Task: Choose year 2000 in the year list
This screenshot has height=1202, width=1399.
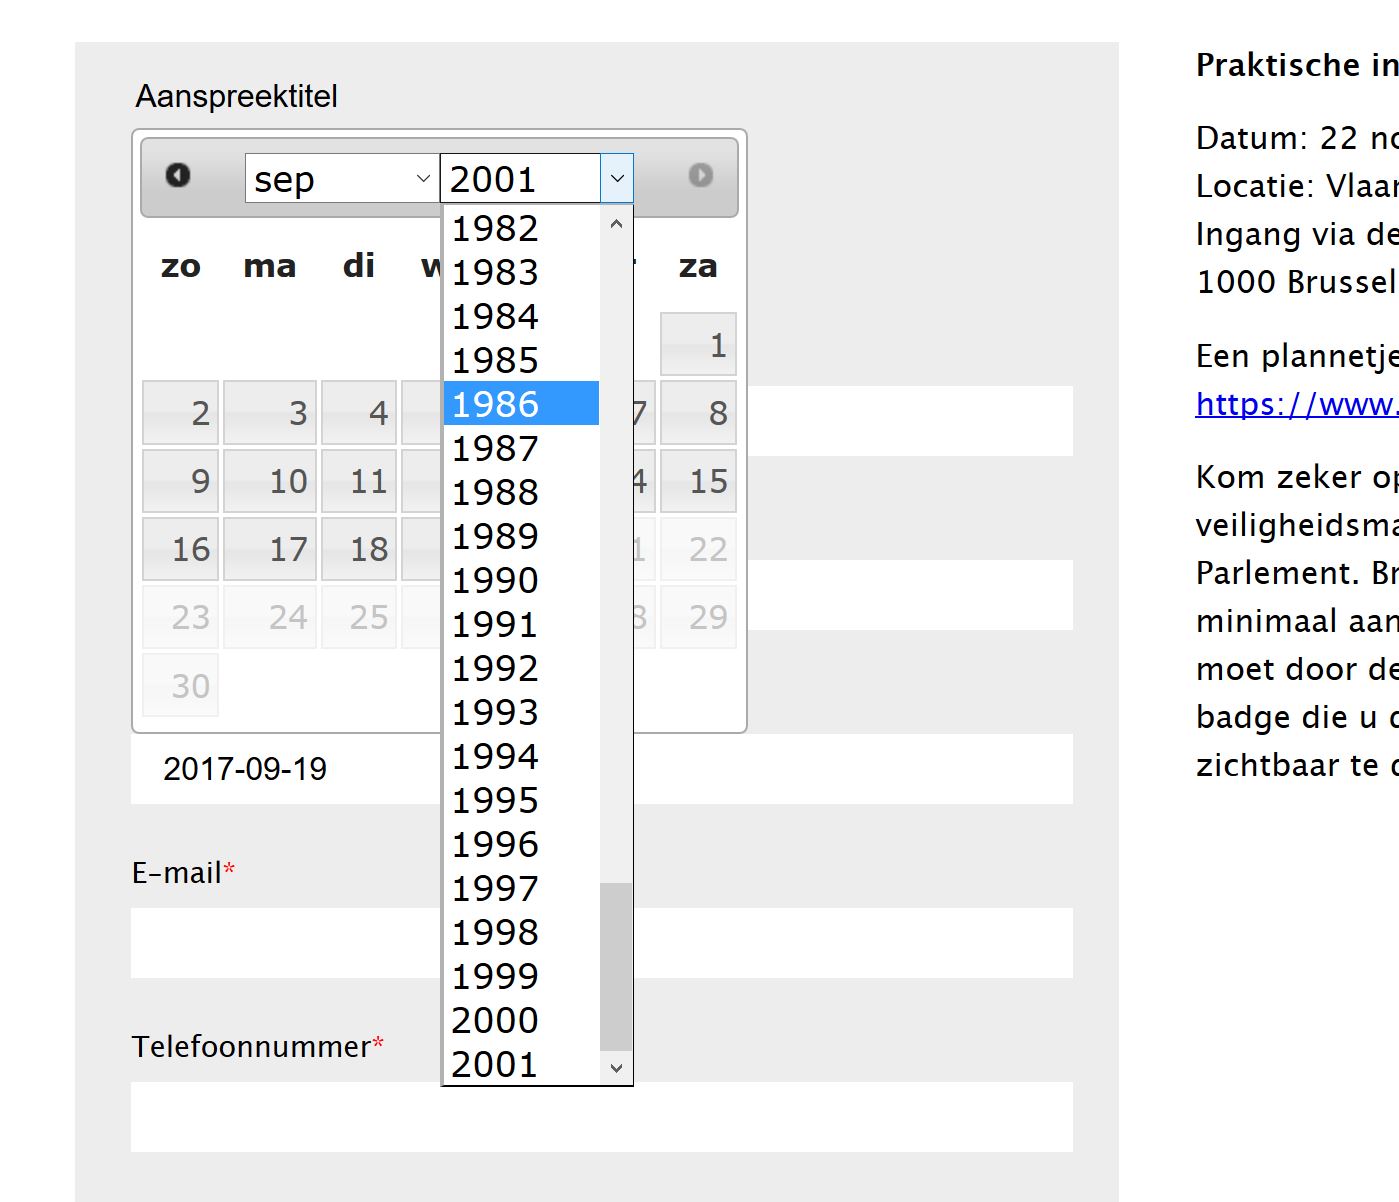Action: (x=521, y=1019)
